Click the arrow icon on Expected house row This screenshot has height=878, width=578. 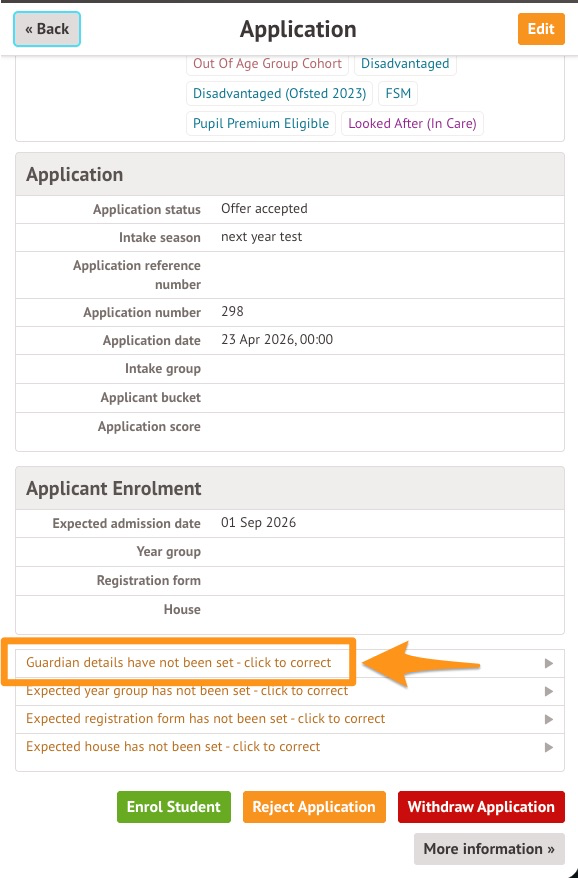pos(549,748)
